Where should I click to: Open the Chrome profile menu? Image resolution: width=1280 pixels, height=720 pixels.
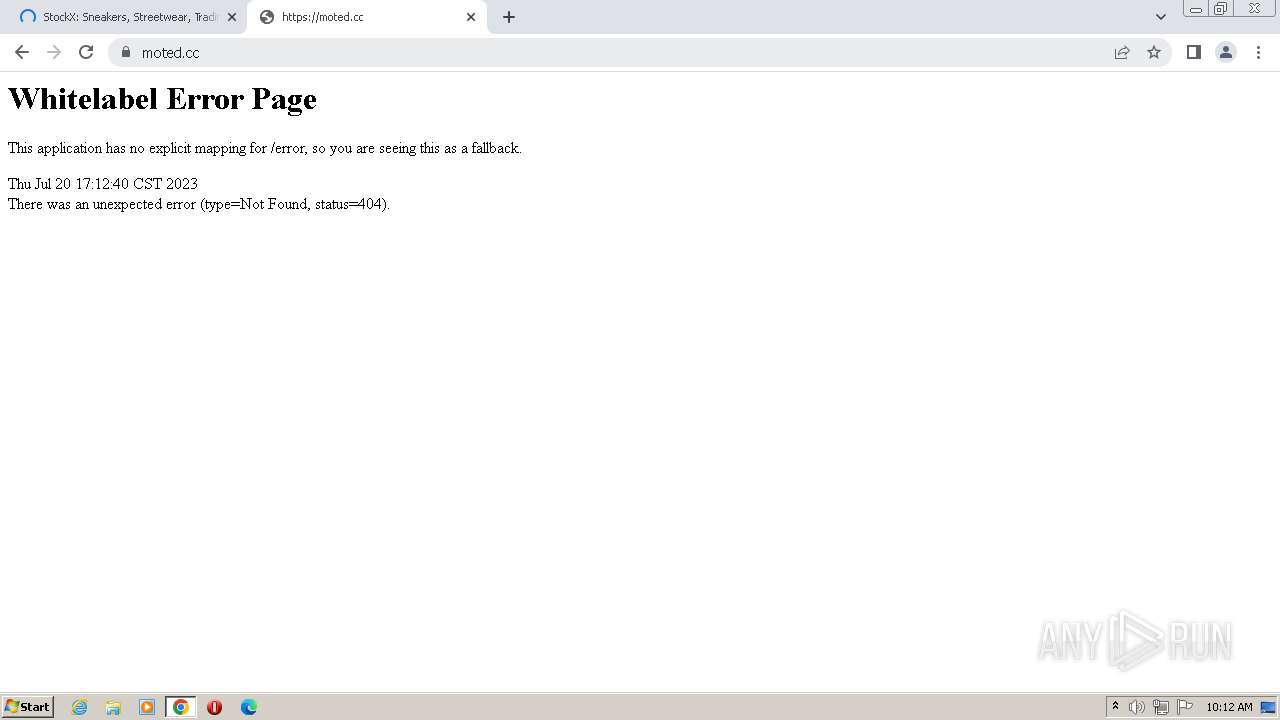click(1226, 52)
